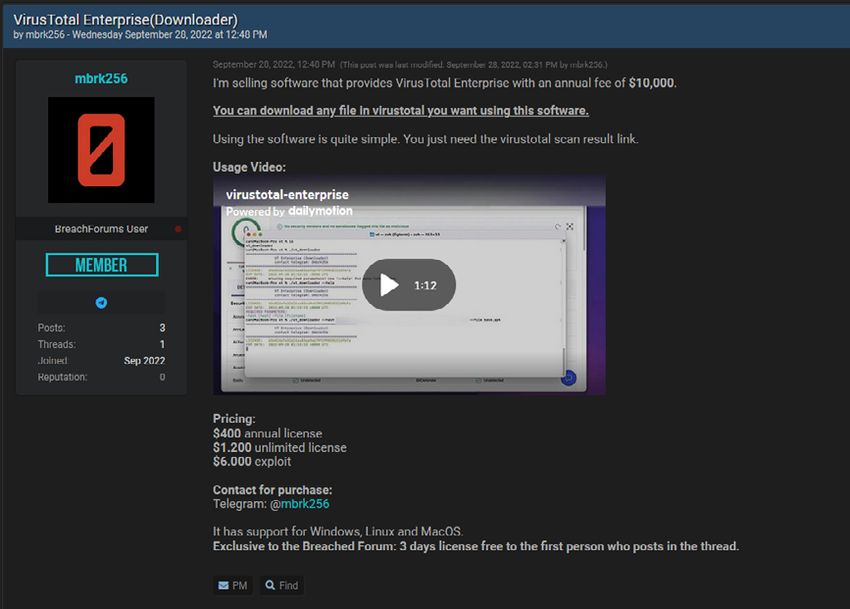The width and height of the screenshot is (850, 609).
Task: Click the Find posts button
Action: 281,585
